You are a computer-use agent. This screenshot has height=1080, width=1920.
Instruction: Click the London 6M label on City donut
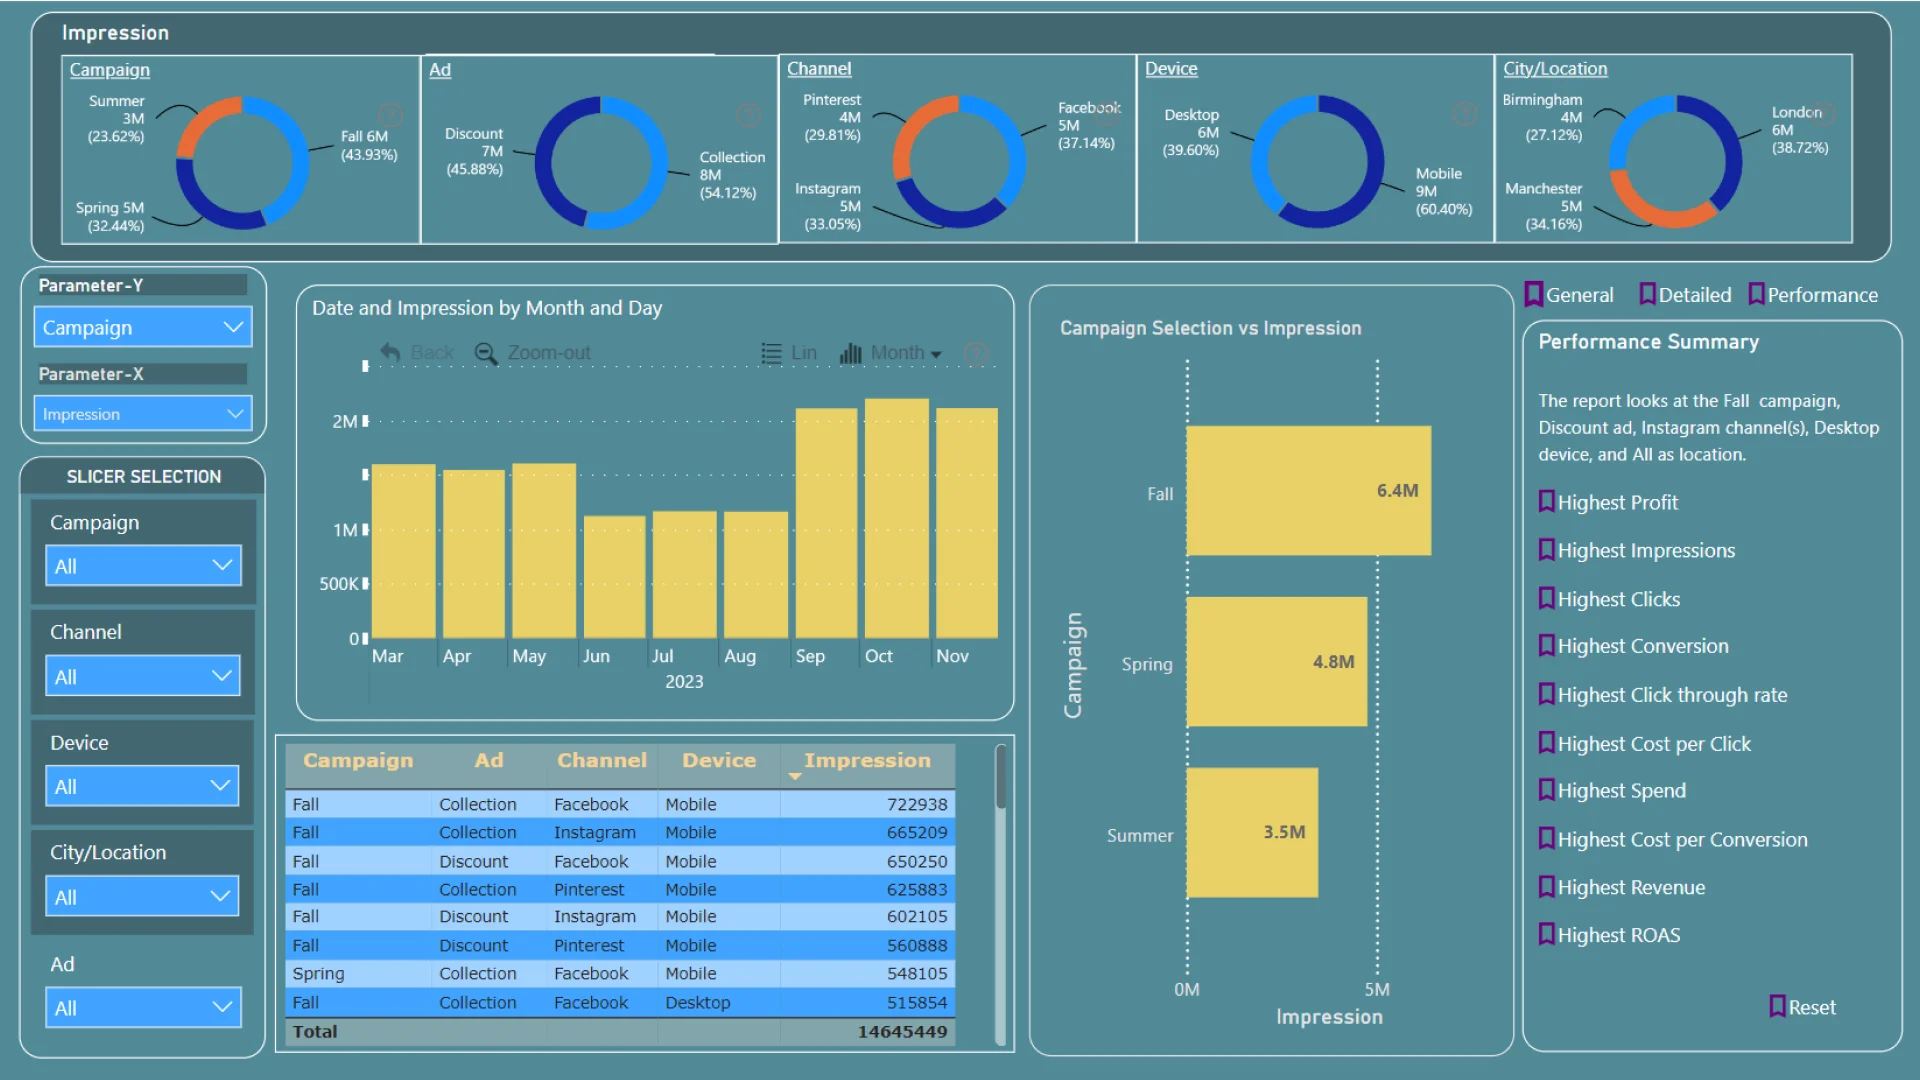1800,130
